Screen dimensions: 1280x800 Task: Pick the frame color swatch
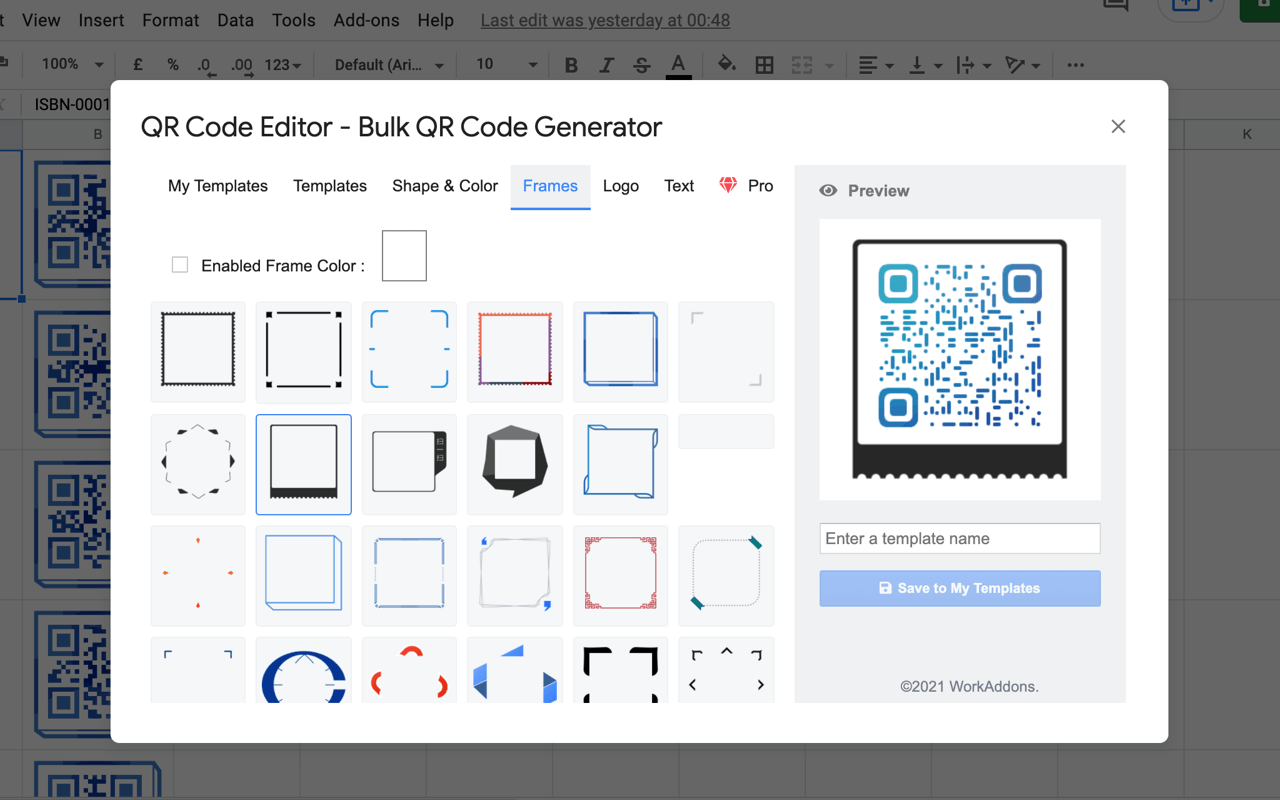coord(404,255)
